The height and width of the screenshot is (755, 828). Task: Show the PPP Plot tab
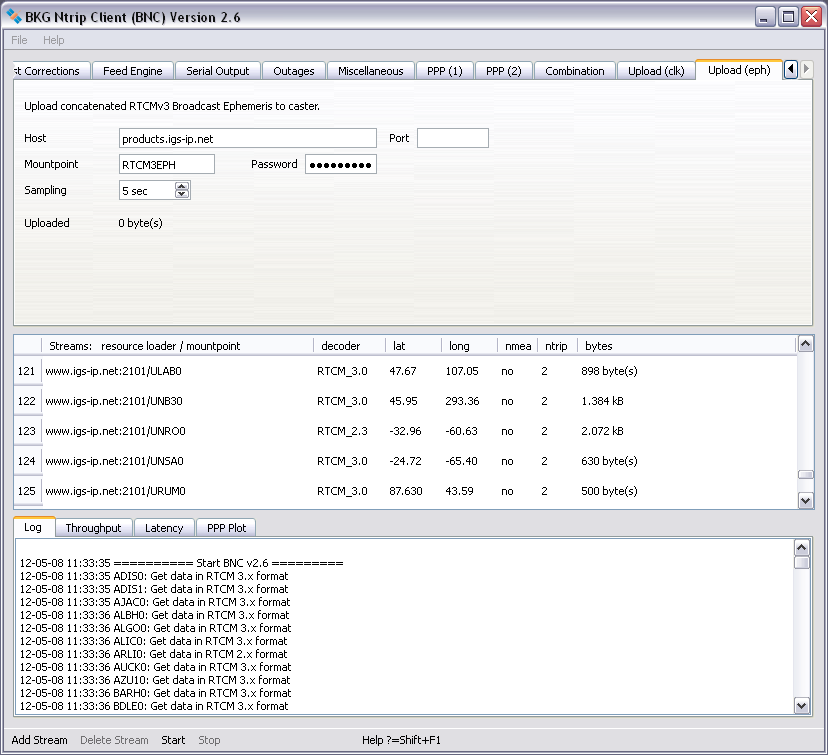pos(225,528)
